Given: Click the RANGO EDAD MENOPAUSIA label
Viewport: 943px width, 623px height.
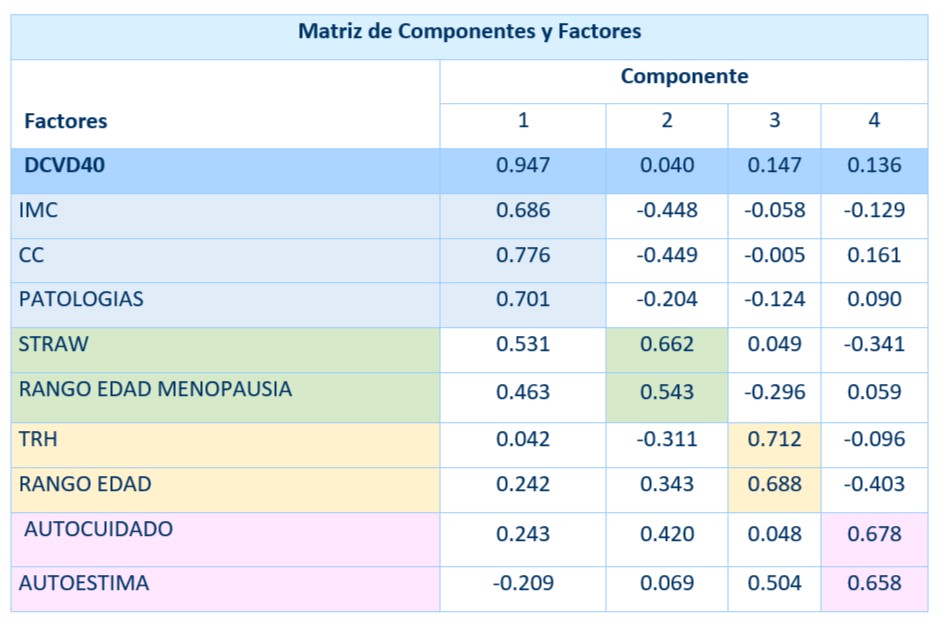Looking at the screenshot, I should [155, 389].
